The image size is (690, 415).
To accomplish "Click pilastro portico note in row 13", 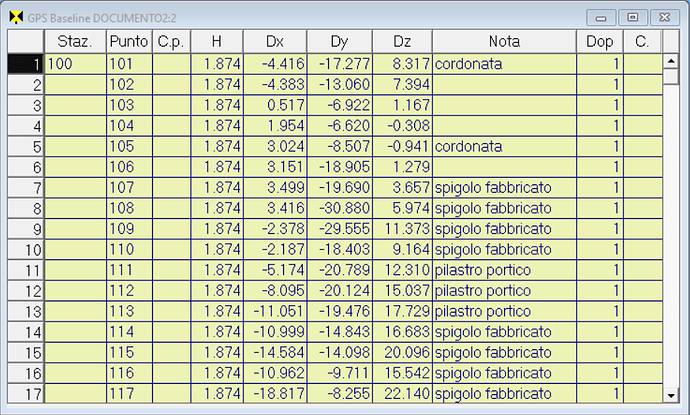I will point(504,311).
